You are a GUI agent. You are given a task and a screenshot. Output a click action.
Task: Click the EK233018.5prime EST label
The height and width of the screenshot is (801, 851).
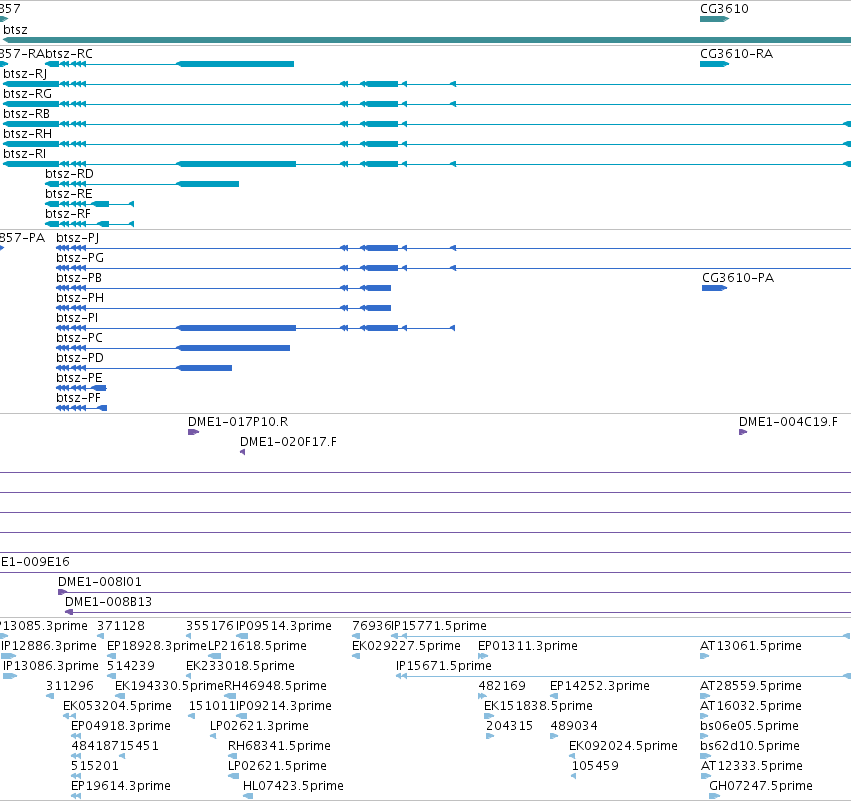(x=240, y=666)
